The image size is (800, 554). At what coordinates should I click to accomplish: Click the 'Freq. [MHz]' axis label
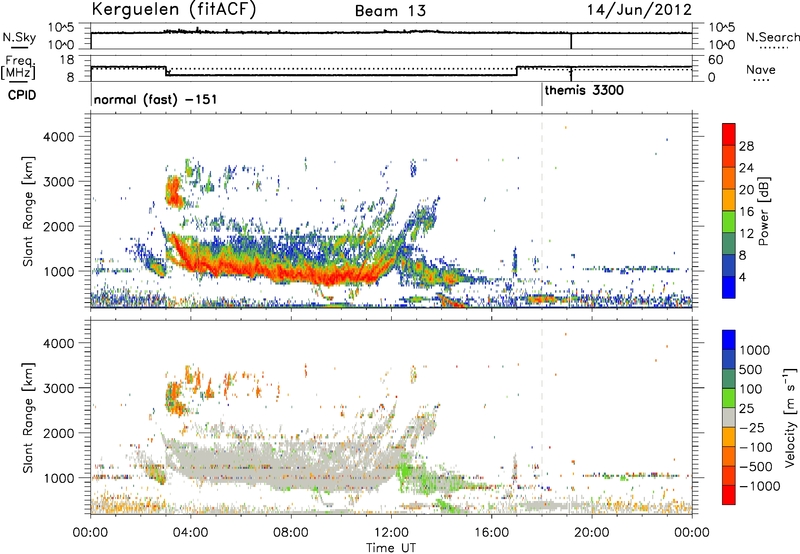(x=18, y=67)
